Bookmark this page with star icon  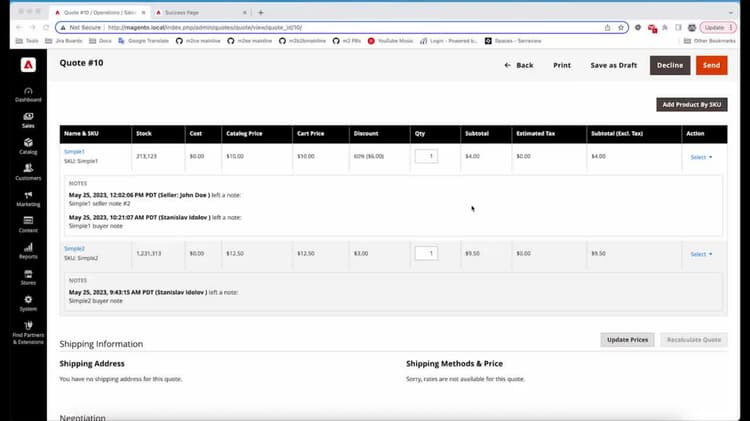(x=621, y=28)
